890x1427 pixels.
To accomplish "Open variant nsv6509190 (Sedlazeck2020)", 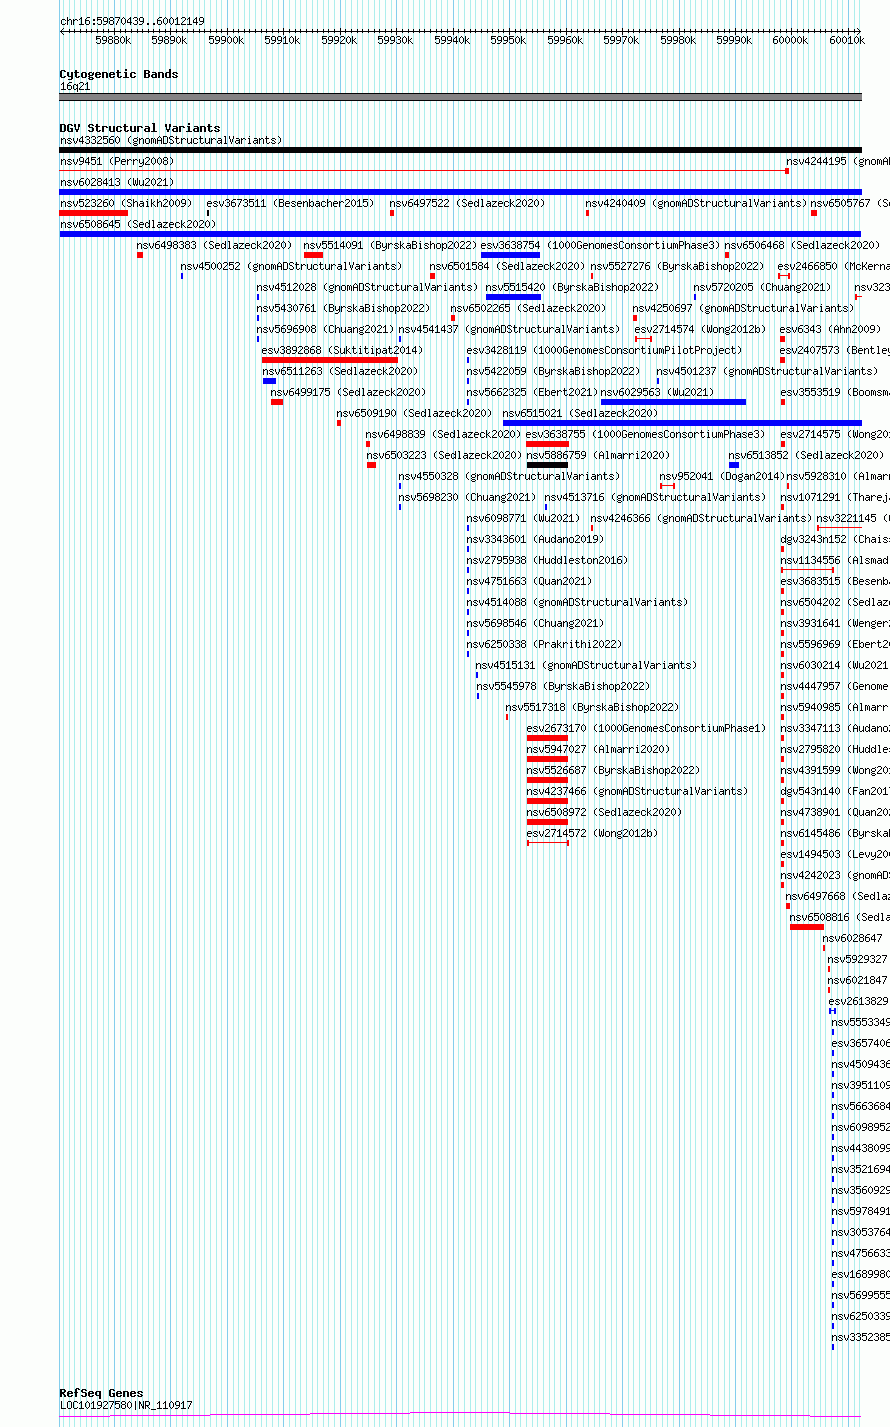I will 414,413.
